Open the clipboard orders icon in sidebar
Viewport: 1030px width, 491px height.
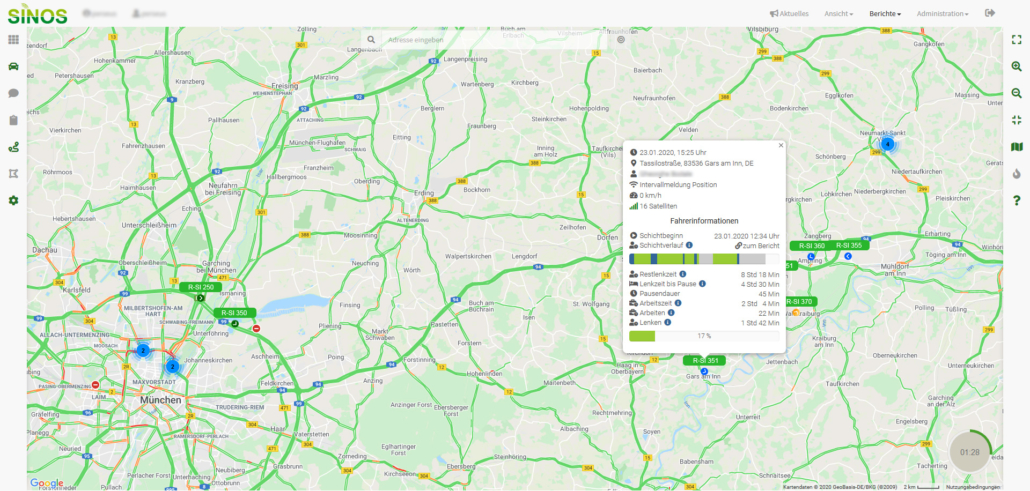13,120
